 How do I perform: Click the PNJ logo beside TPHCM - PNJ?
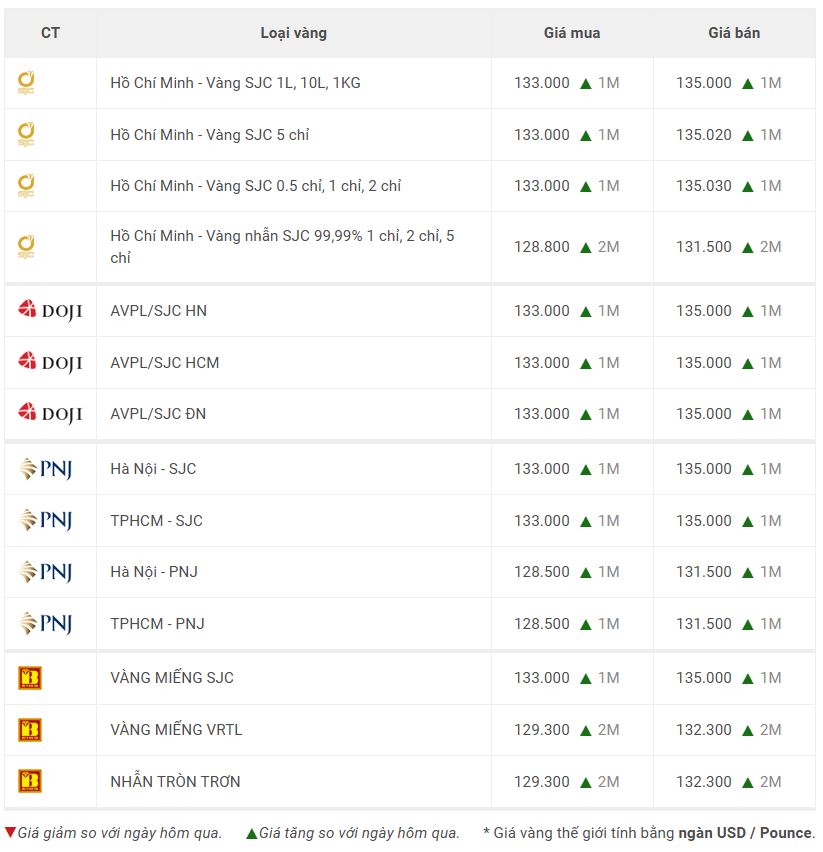tap(46, 623)
